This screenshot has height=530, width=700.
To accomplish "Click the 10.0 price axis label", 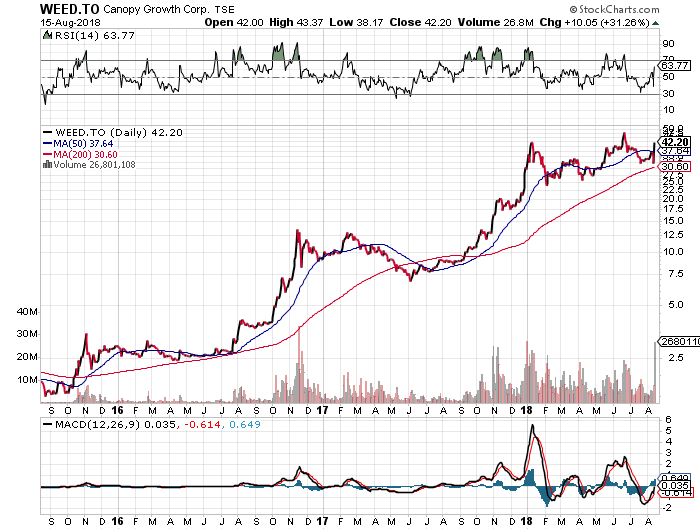I will pyautogui.click(x=673, y=251).
